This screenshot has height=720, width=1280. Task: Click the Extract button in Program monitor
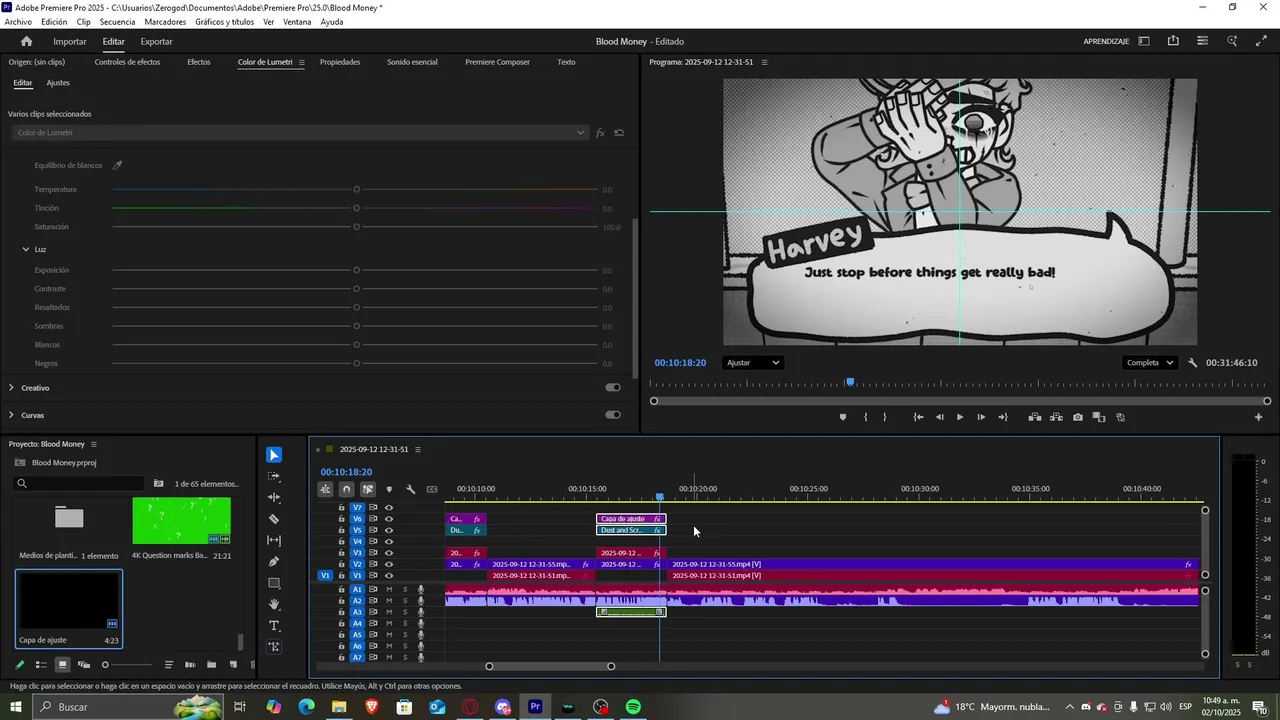tap(1056, 417)
